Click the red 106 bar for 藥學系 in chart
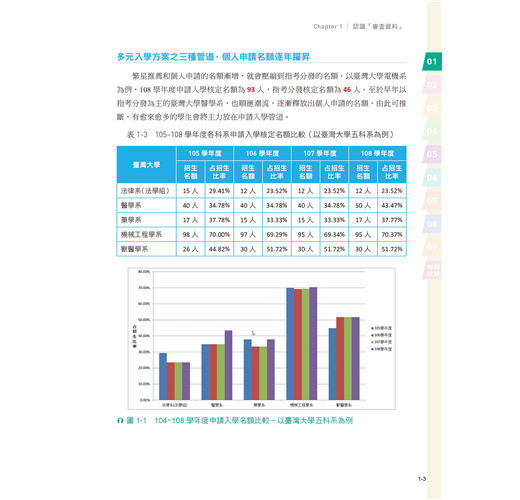This screenshot has height=500, width=520. point(255,373)
